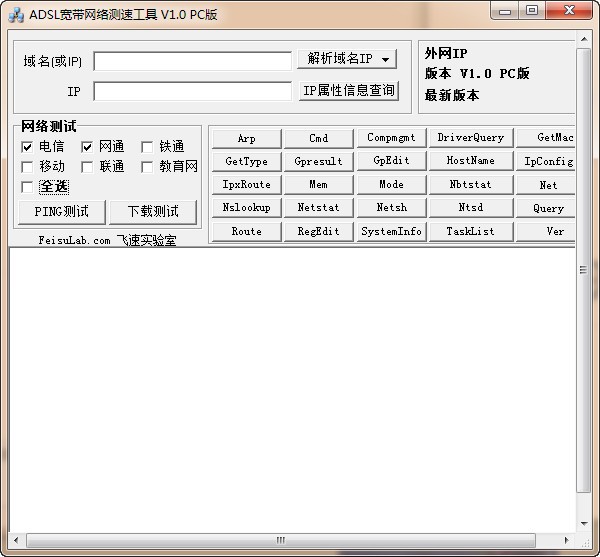Open FeisuLab.com 飞速实验室 link
Image resolution: width=600 pixels, height=557 pixels.
[x=107, y=241]
